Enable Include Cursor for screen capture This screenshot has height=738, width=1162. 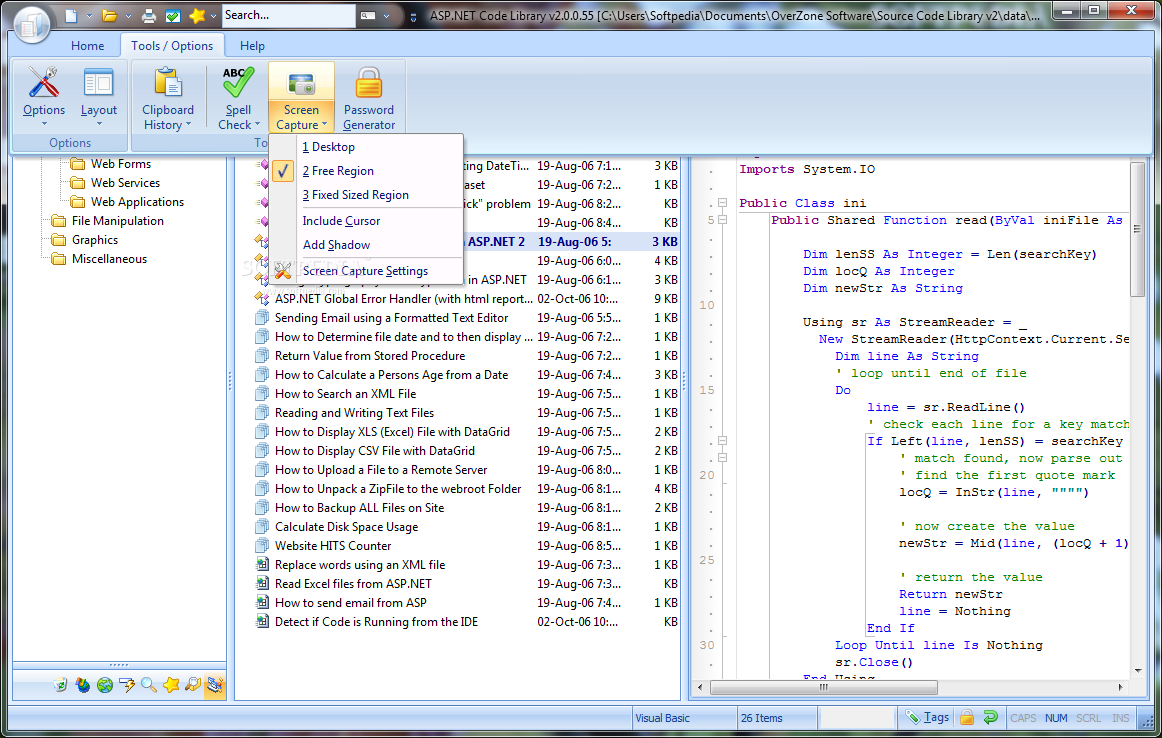[341, 221]
